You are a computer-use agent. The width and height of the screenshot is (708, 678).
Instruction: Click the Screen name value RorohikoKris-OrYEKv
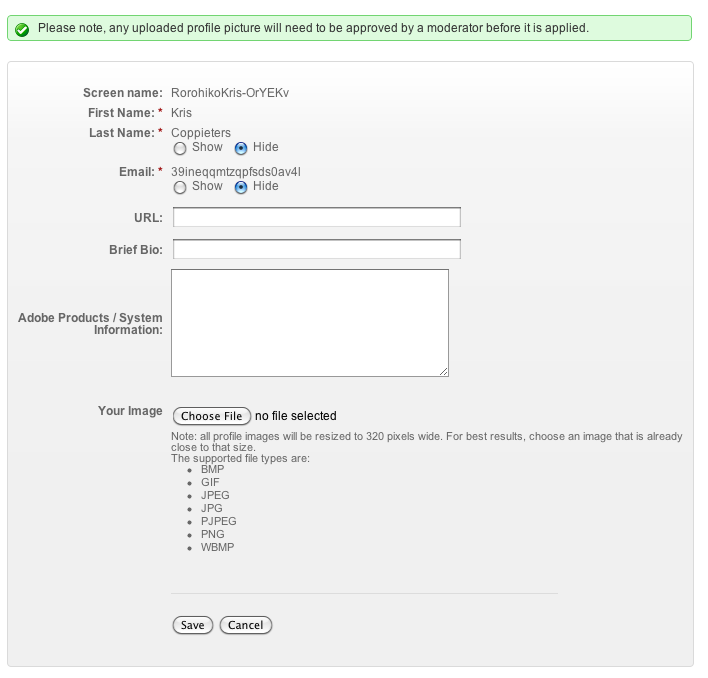(x=230, y=93)
